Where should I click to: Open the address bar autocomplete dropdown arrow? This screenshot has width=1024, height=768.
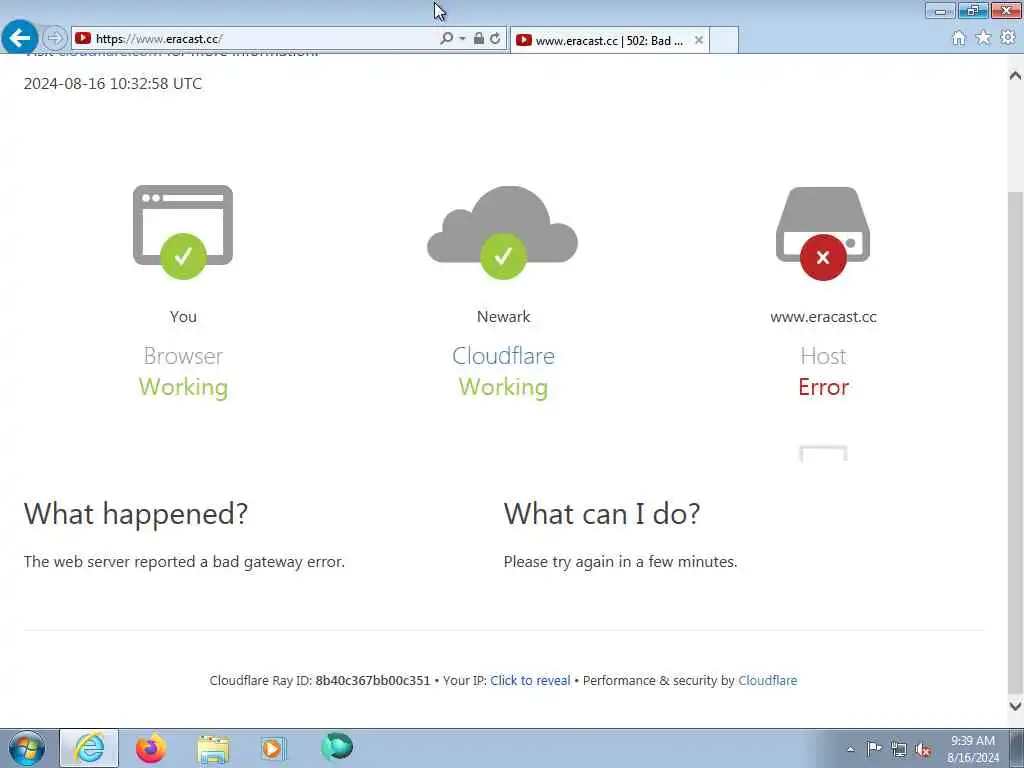(x=462, y=39)
